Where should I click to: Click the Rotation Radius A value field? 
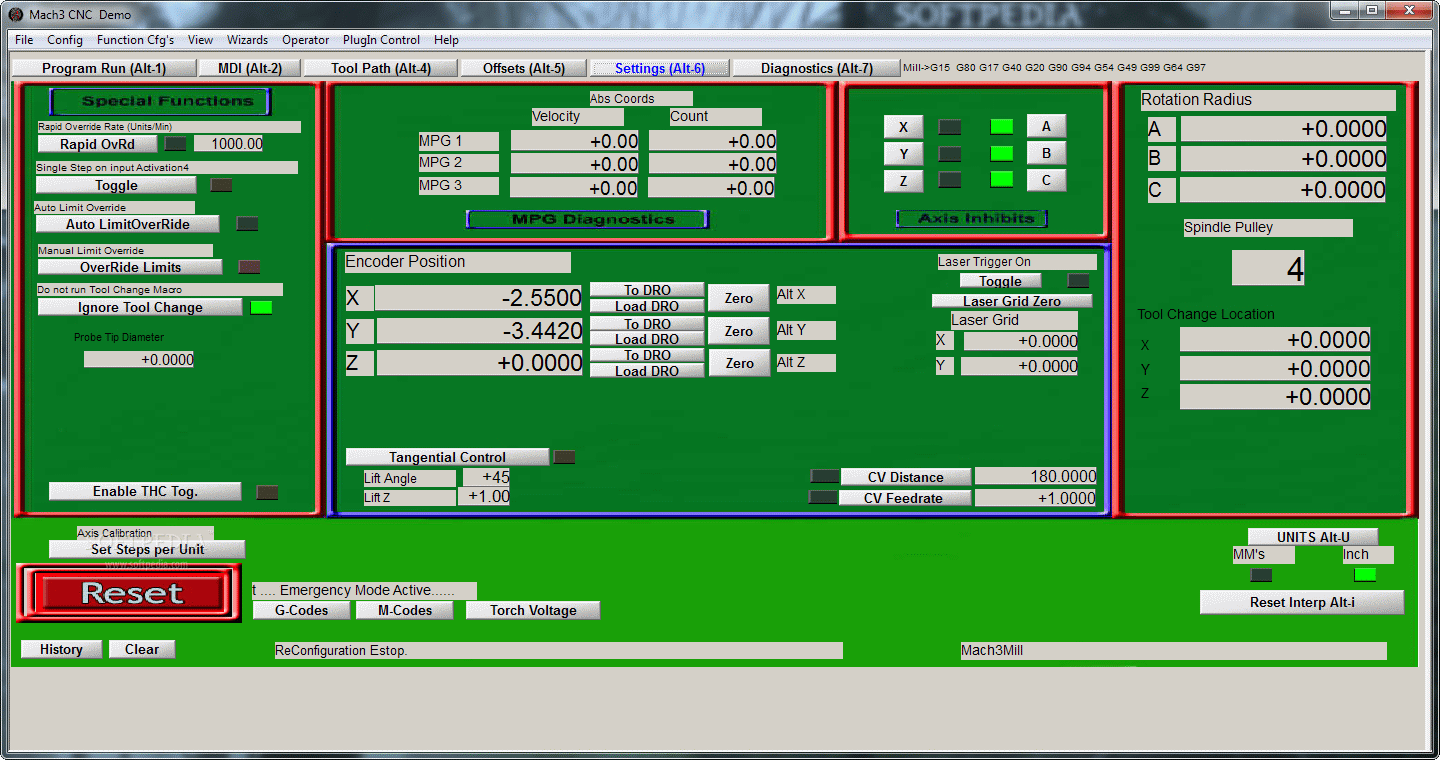[x=1284, y=129]
